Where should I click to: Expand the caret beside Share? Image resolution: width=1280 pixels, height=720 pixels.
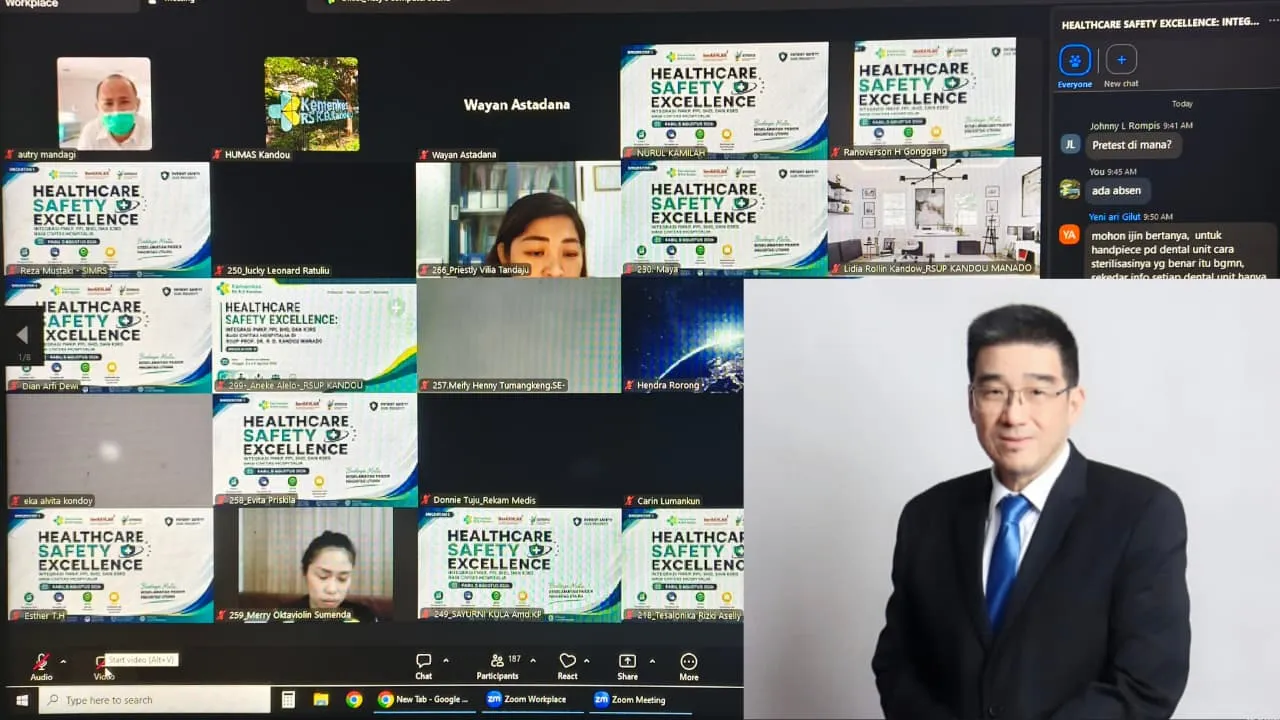click(x=652, y=661)
